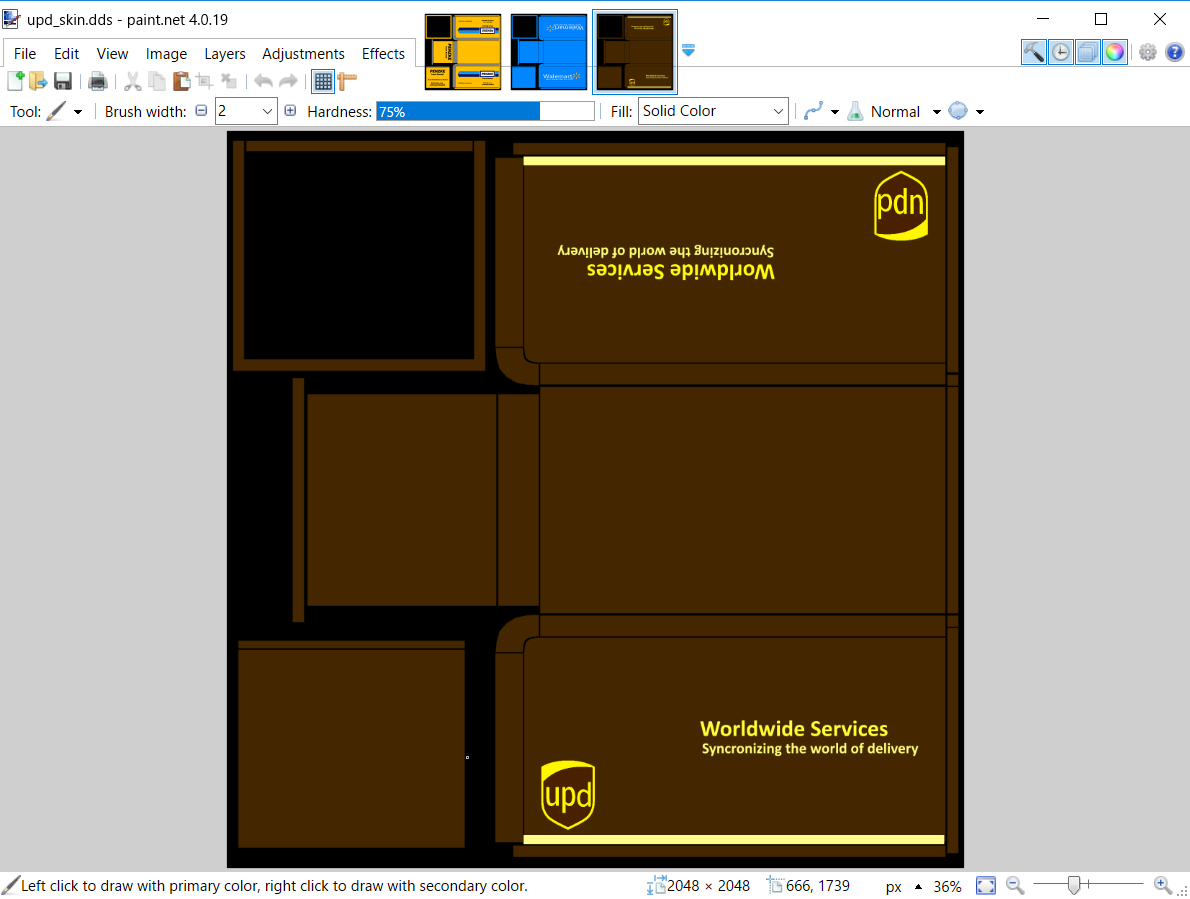Toggle the rulers display

pyautogui.click(x=347, y=80)
